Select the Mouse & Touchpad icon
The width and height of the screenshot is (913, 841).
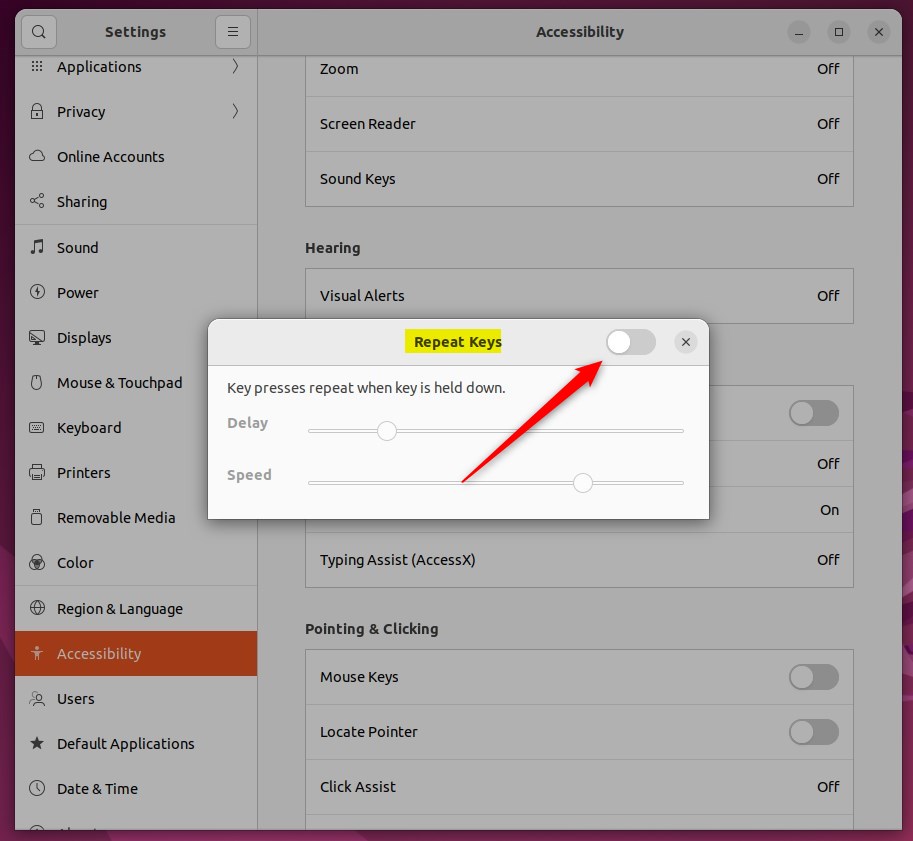[x=36, y=382]
